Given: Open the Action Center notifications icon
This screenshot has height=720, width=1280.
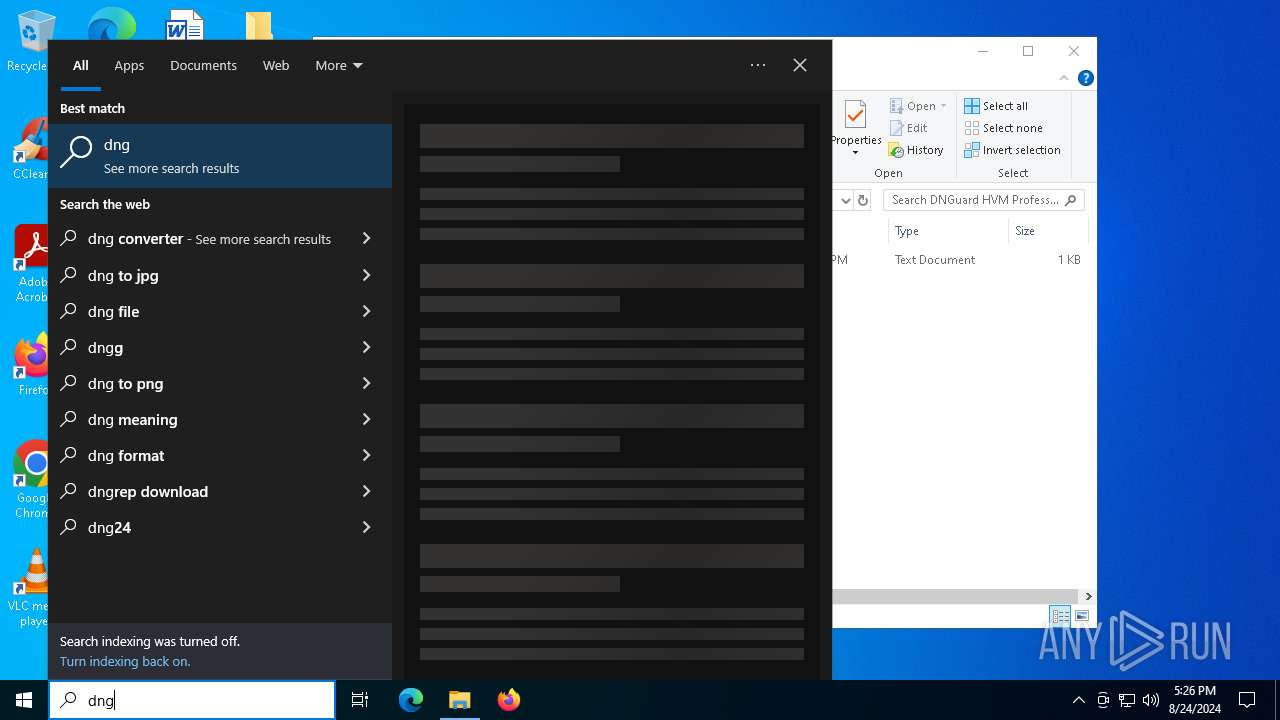Looking at the screenshot, I should pyautogui.click(x=1247, y=700).
